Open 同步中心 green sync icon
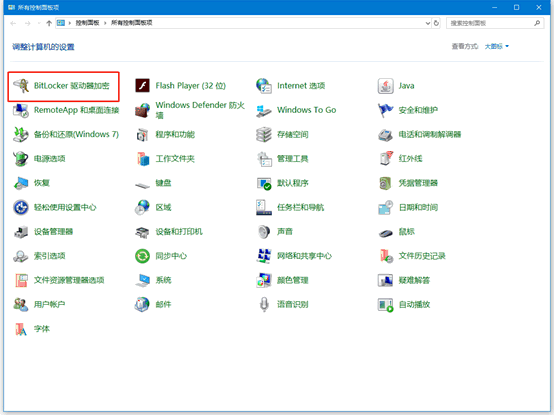Screen dimensions: 554x415 pyautogui.click(x=142, y=256)
